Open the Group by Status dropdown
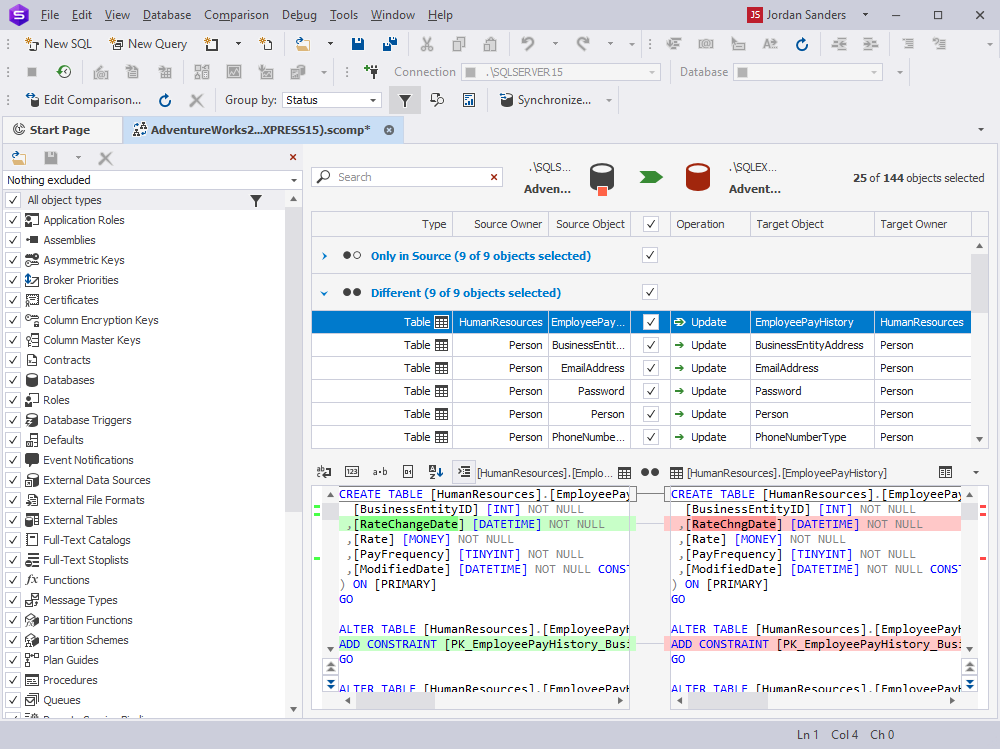 [x=332, y=100]
